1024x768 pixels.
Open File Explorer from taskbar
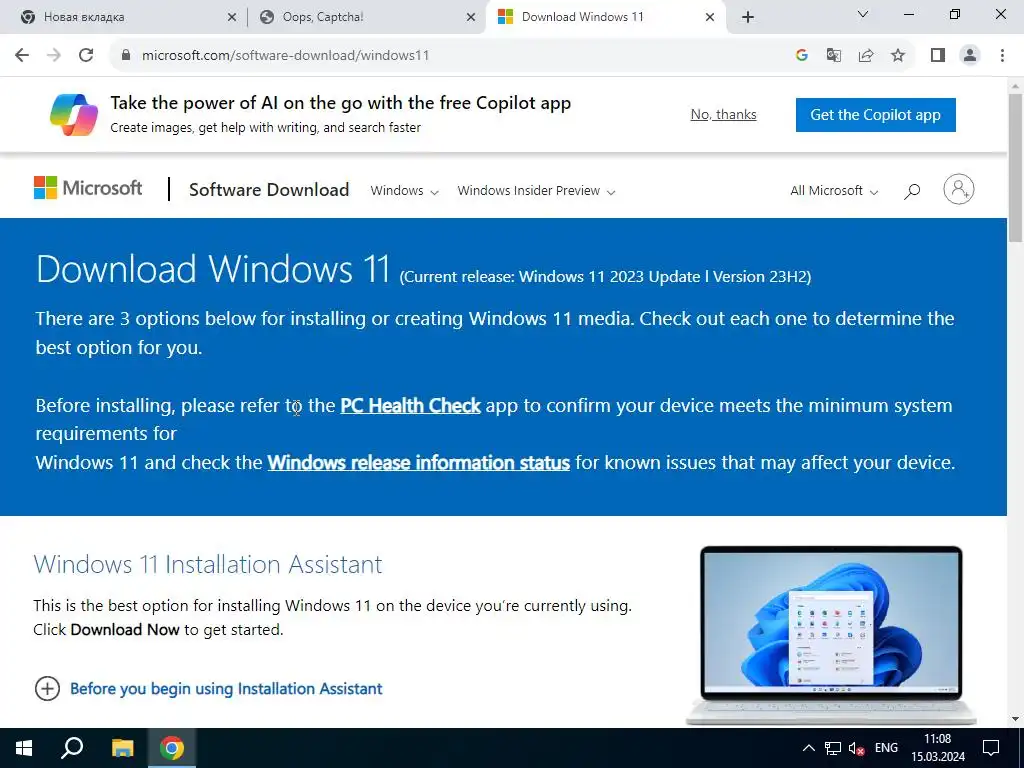point(122,748)
